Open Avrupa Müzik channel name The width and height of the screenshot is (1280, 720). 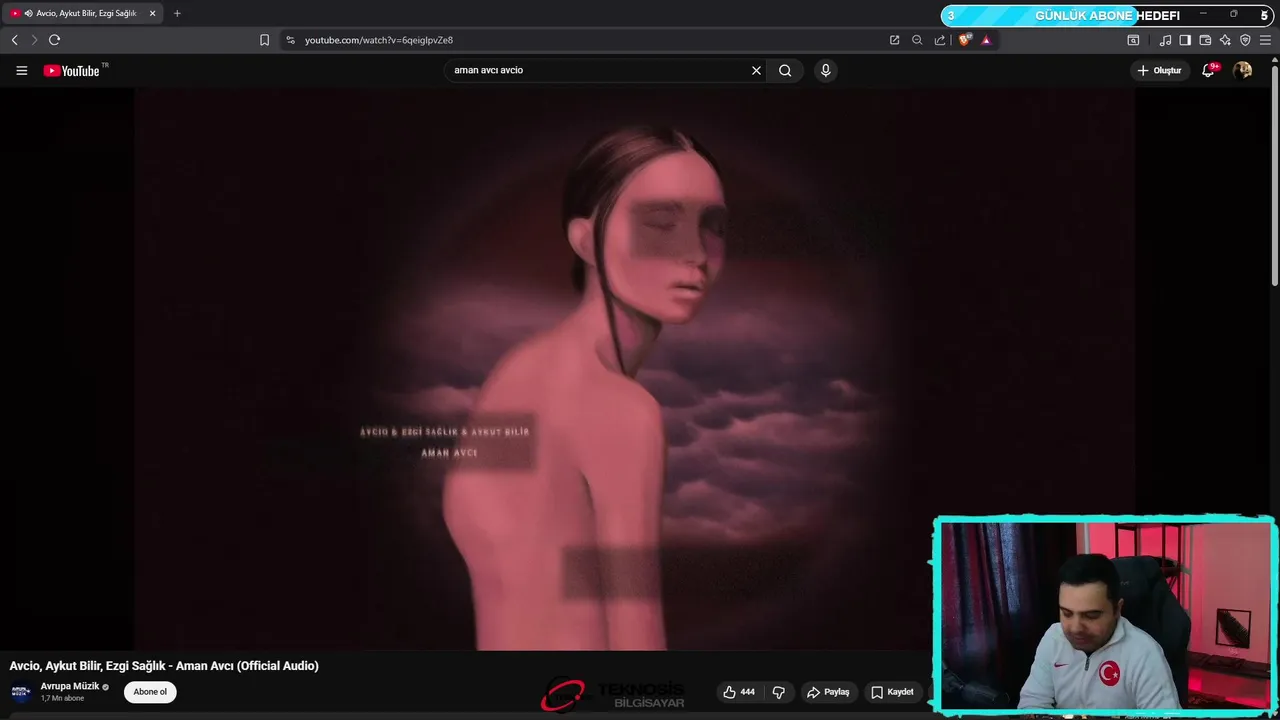[x=70, y=686]
